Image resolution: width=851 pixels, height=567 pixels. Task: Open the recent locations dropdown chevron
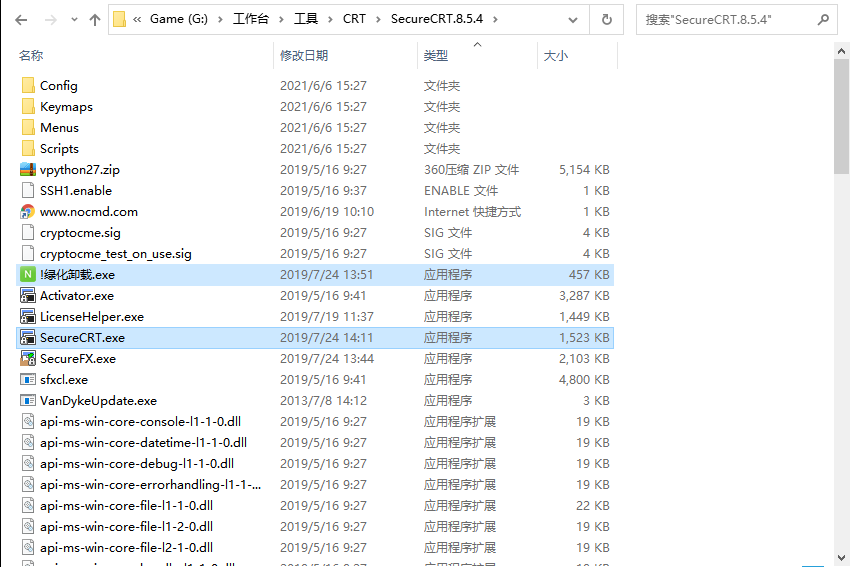[73, 19]
